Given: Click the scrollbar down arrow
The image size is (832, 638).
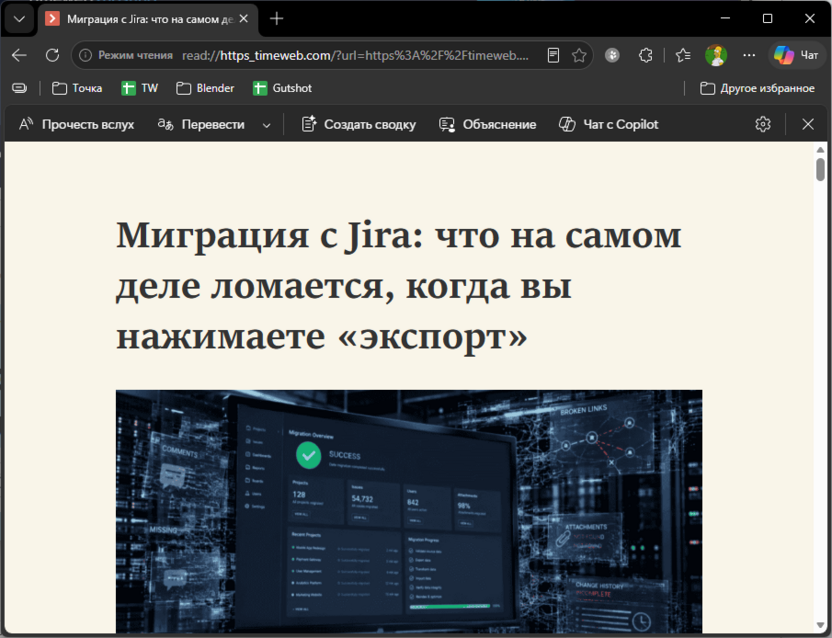Looking at the screenshot, I should [820, 626].
